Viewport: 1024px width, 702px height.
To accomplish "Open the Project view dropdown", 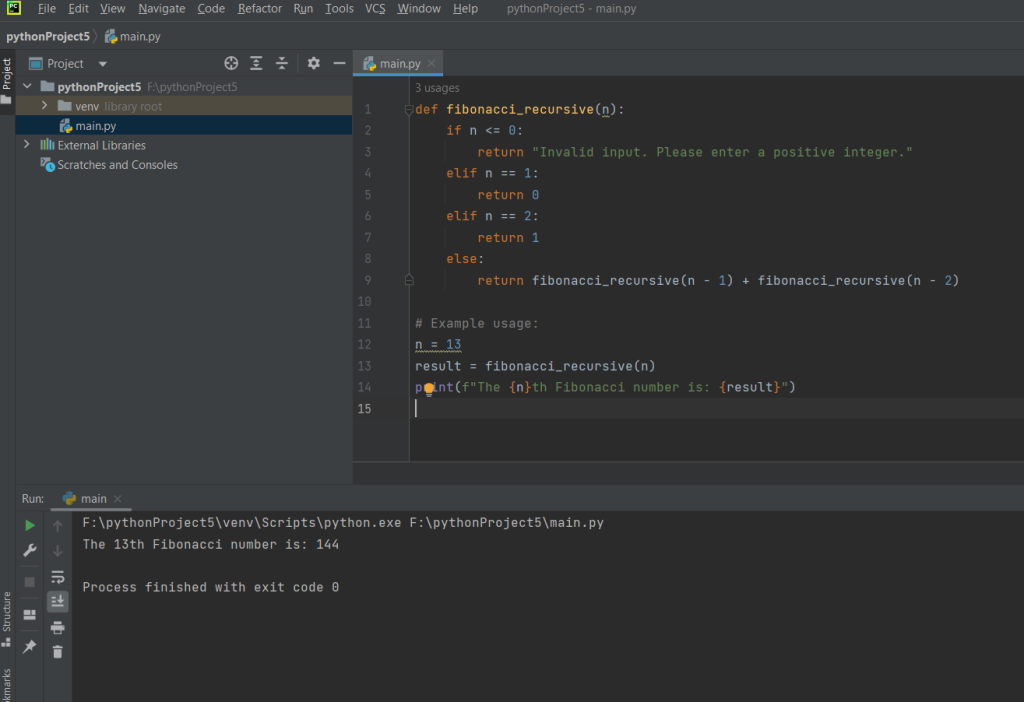I will [102, 64].
